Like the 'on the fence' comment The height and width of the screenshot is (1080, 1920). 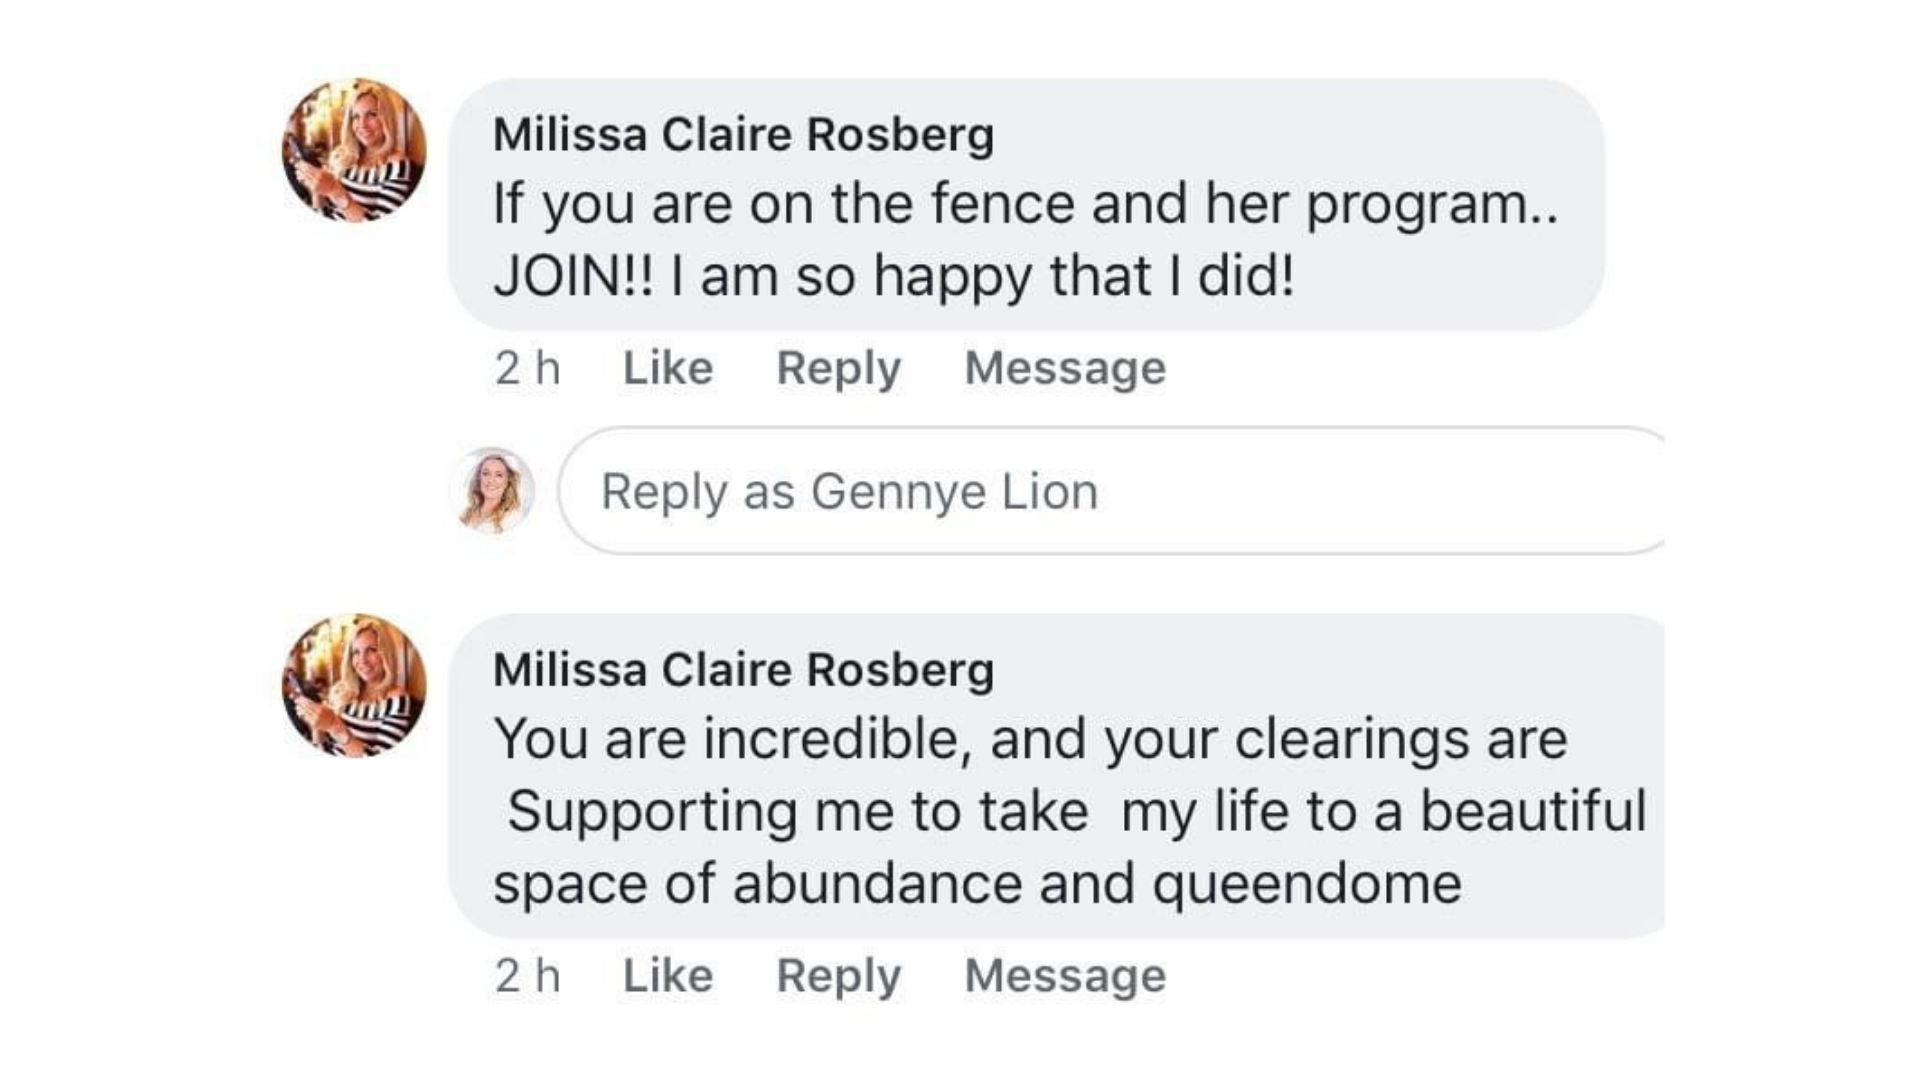668,368
